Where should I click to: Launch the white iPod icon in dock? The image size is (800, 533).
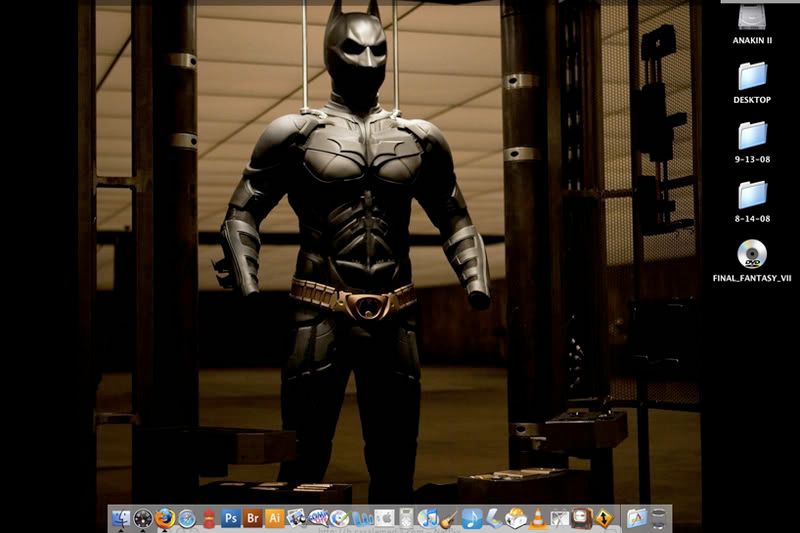(406, 518)
